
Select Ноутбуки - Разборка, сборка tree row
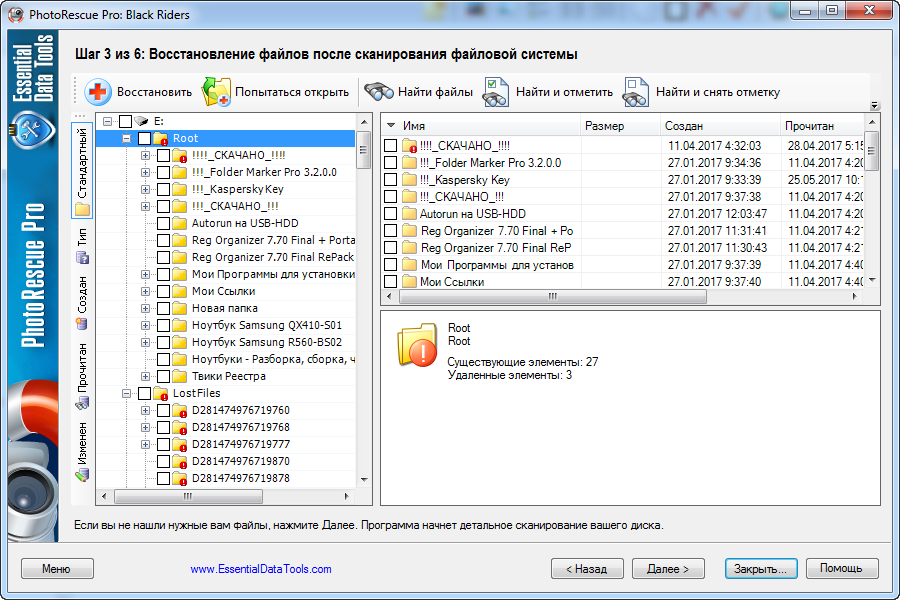[273, 359]
